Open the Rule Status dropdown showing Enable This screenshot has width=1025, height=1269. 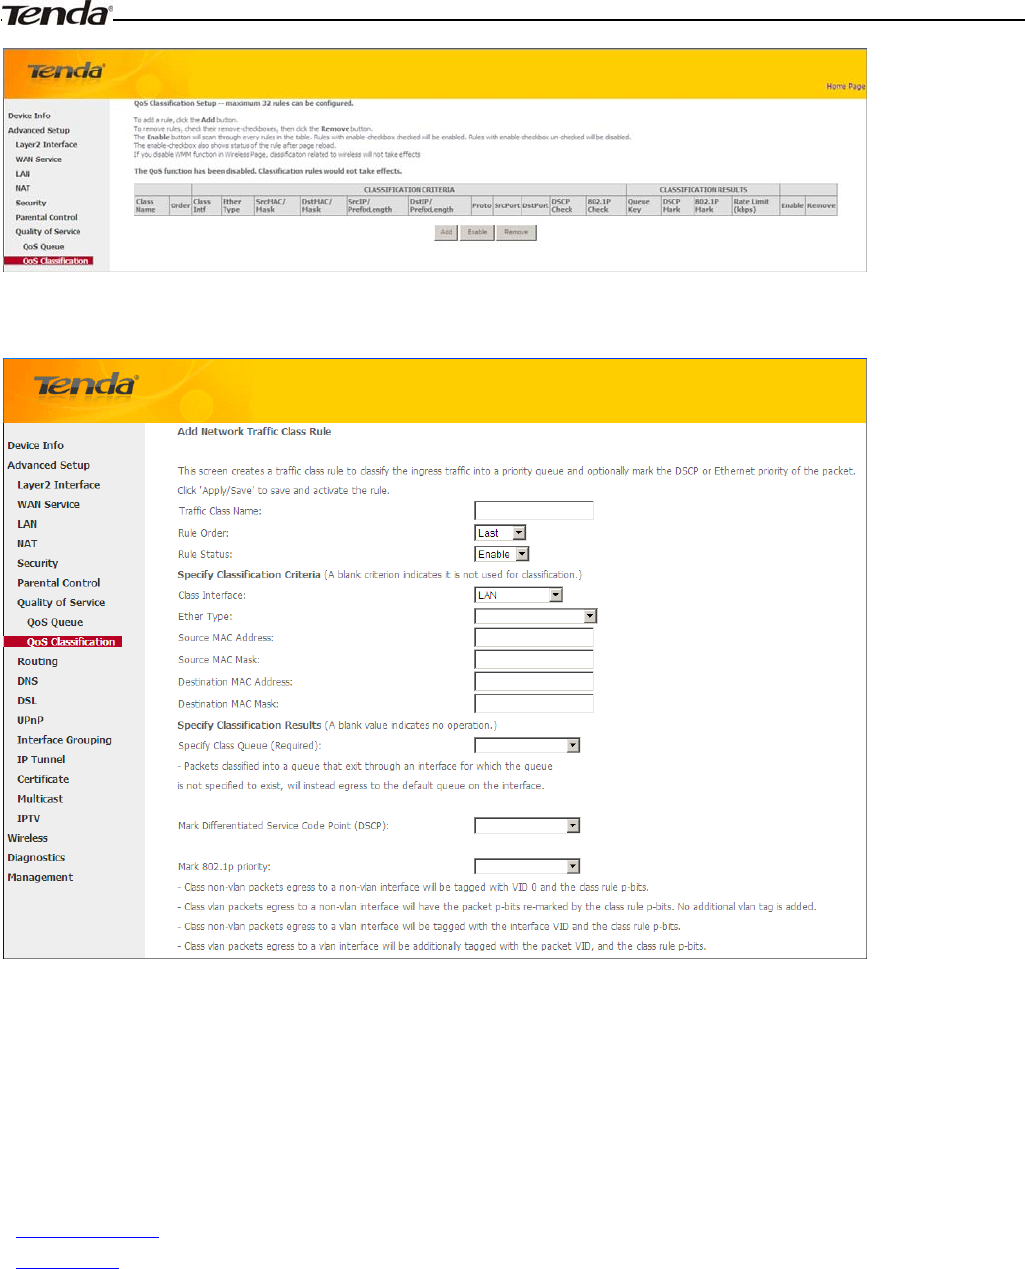502,554
